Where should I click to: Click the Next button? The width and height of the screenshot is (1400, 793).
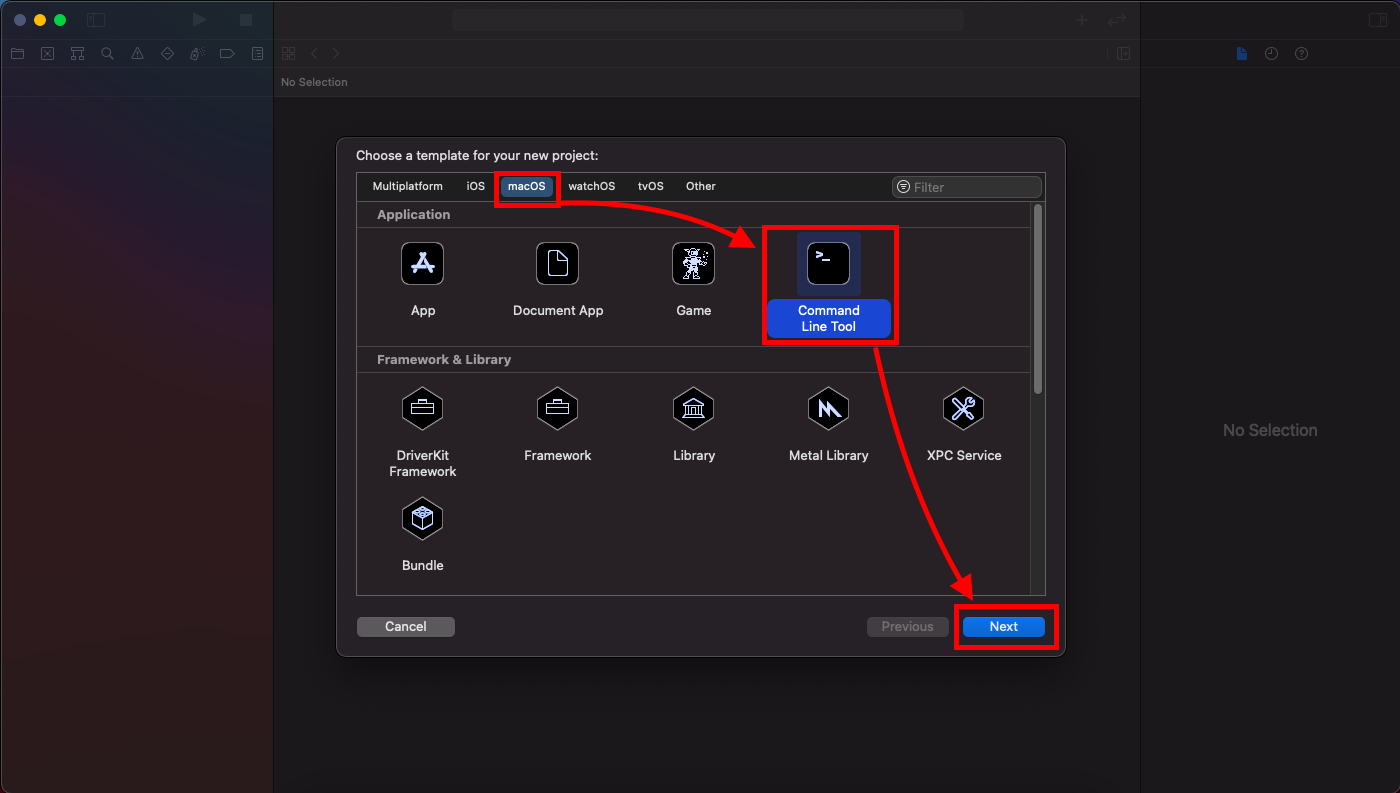click(x=1004, y=627)
